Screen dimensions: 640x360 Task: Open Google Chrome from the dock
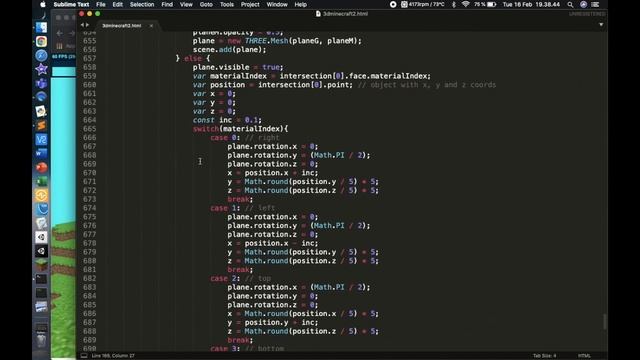(x=41, y=42)
